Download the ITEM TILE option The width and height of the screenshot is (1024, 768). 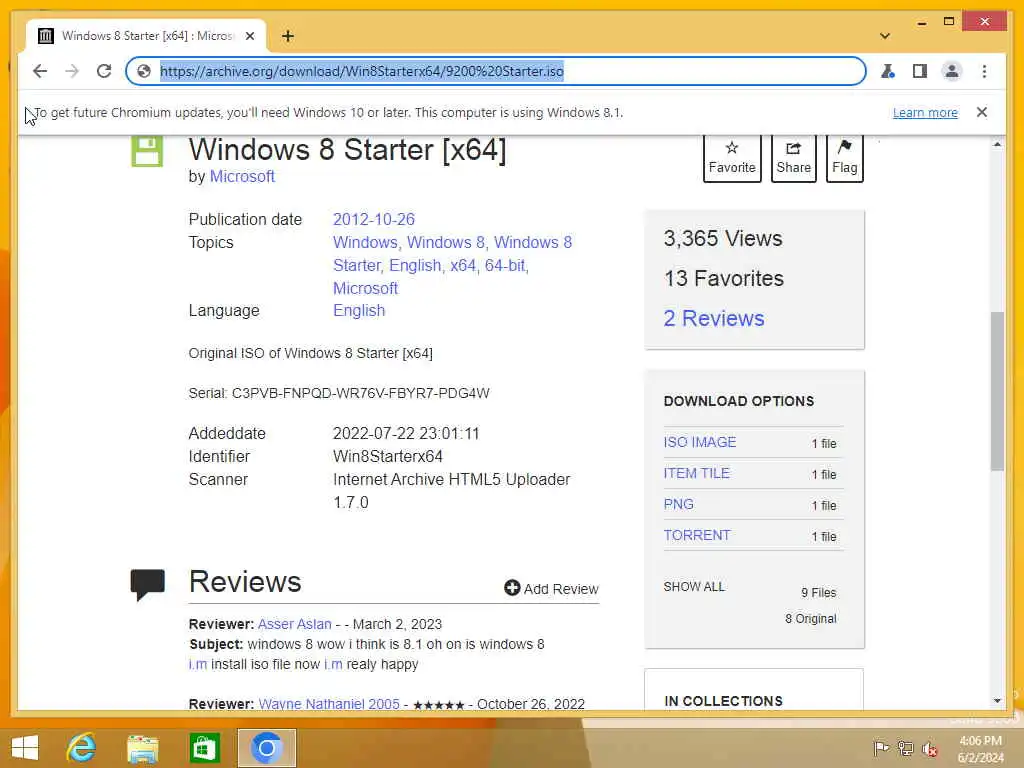point(696,473)
